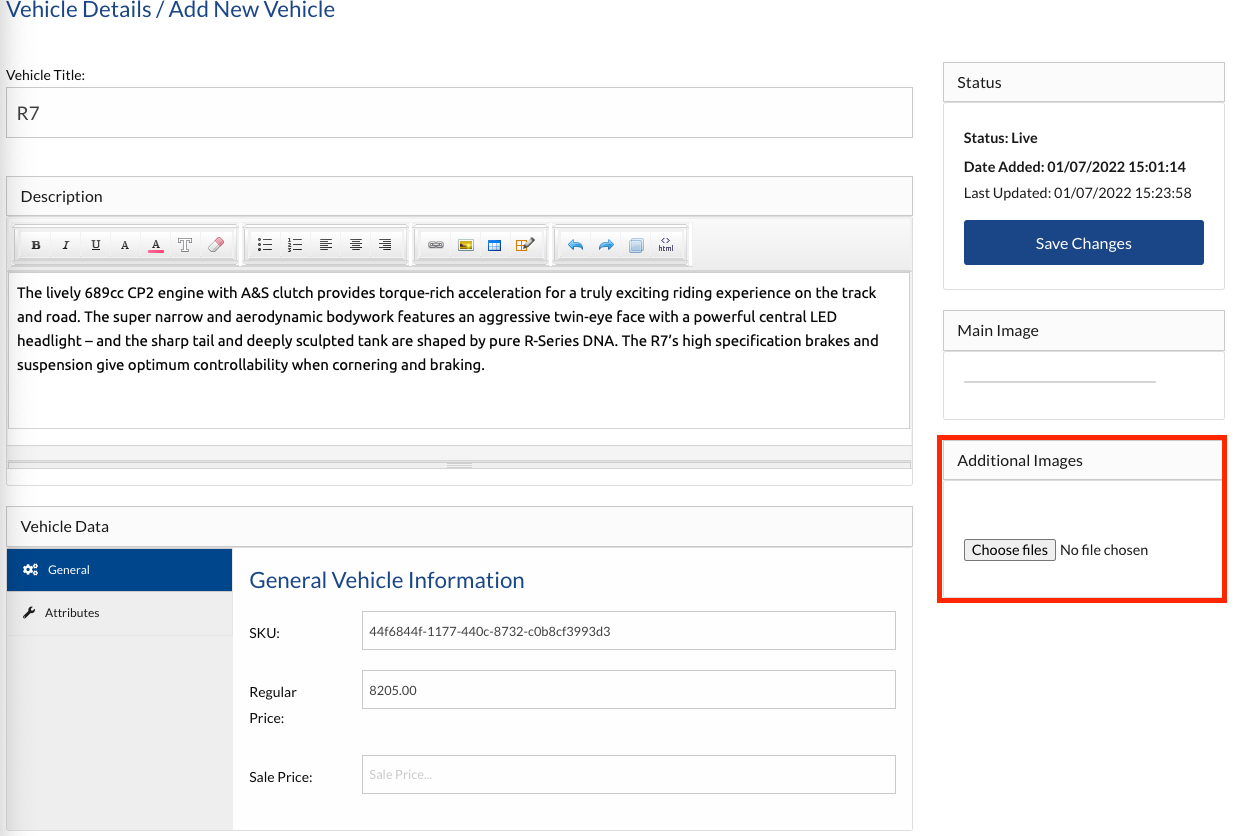
Task: Toggle bold formatting in the description editor
Action: 36,245
